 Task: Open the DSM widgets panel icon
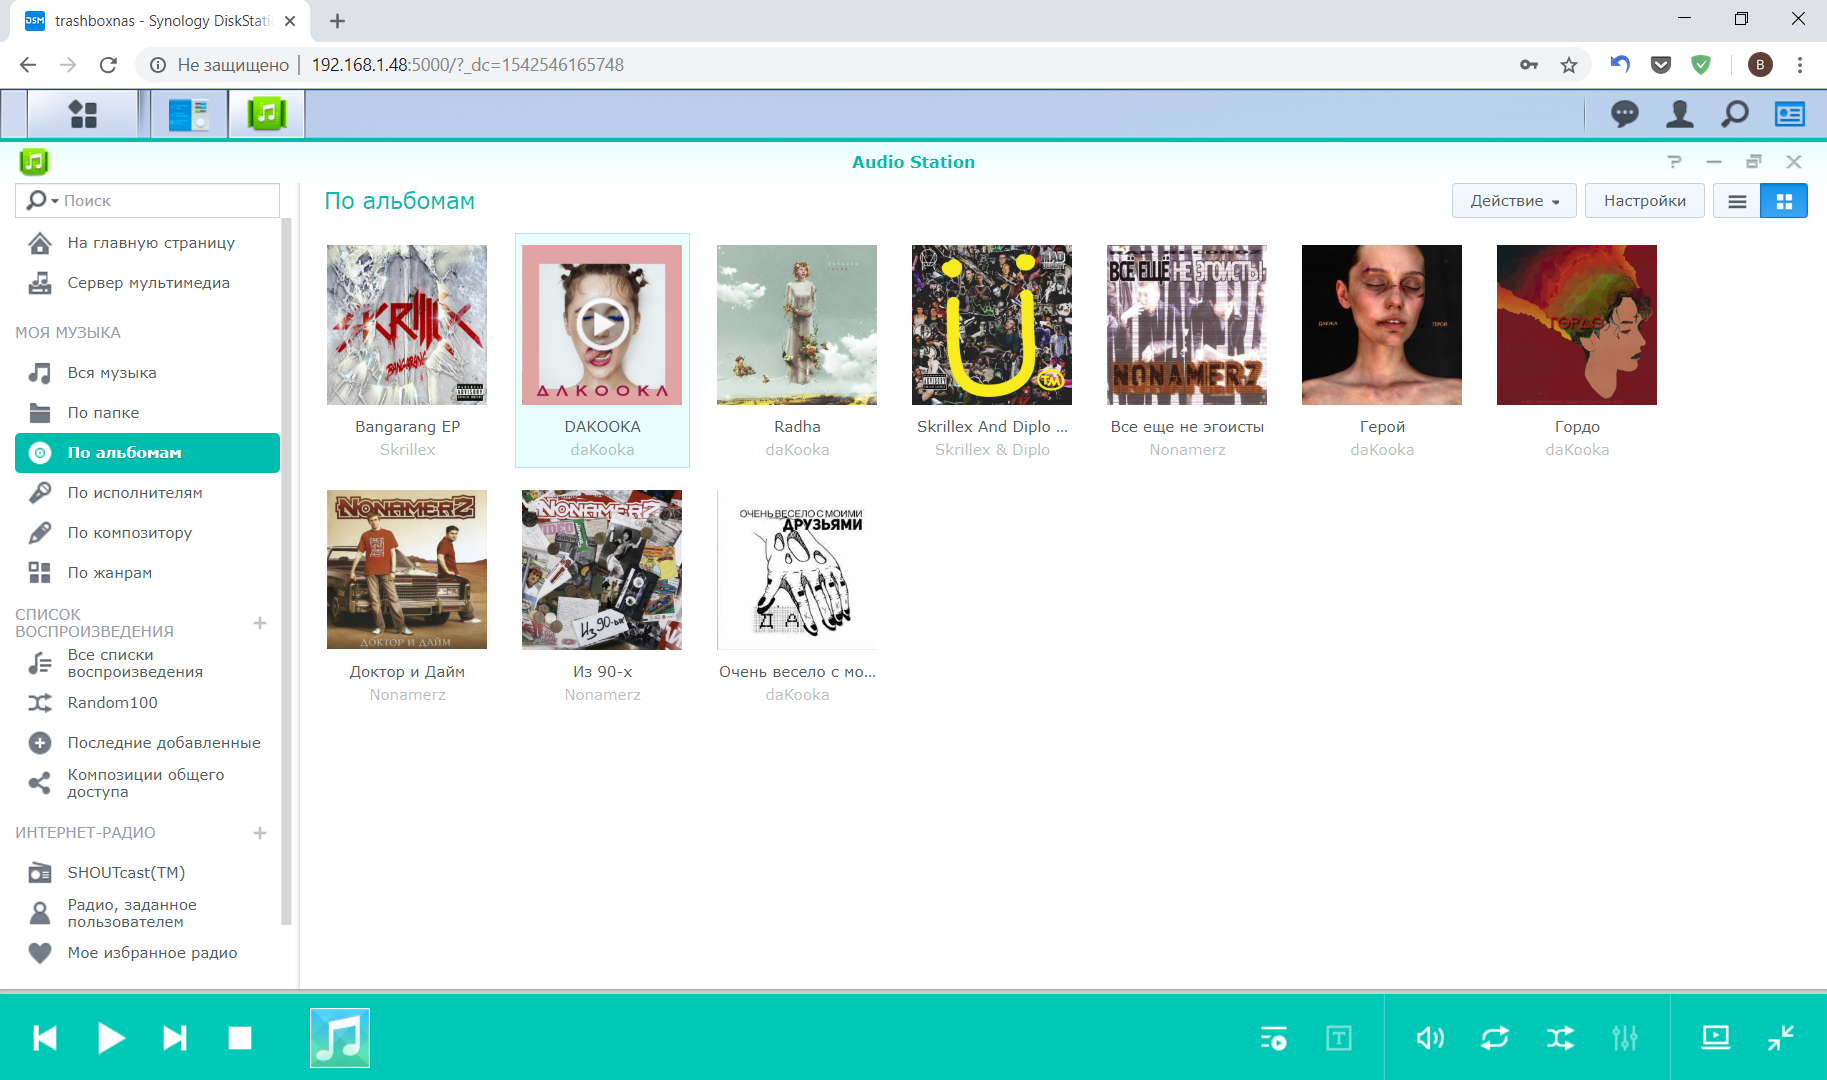[1790, 114]
